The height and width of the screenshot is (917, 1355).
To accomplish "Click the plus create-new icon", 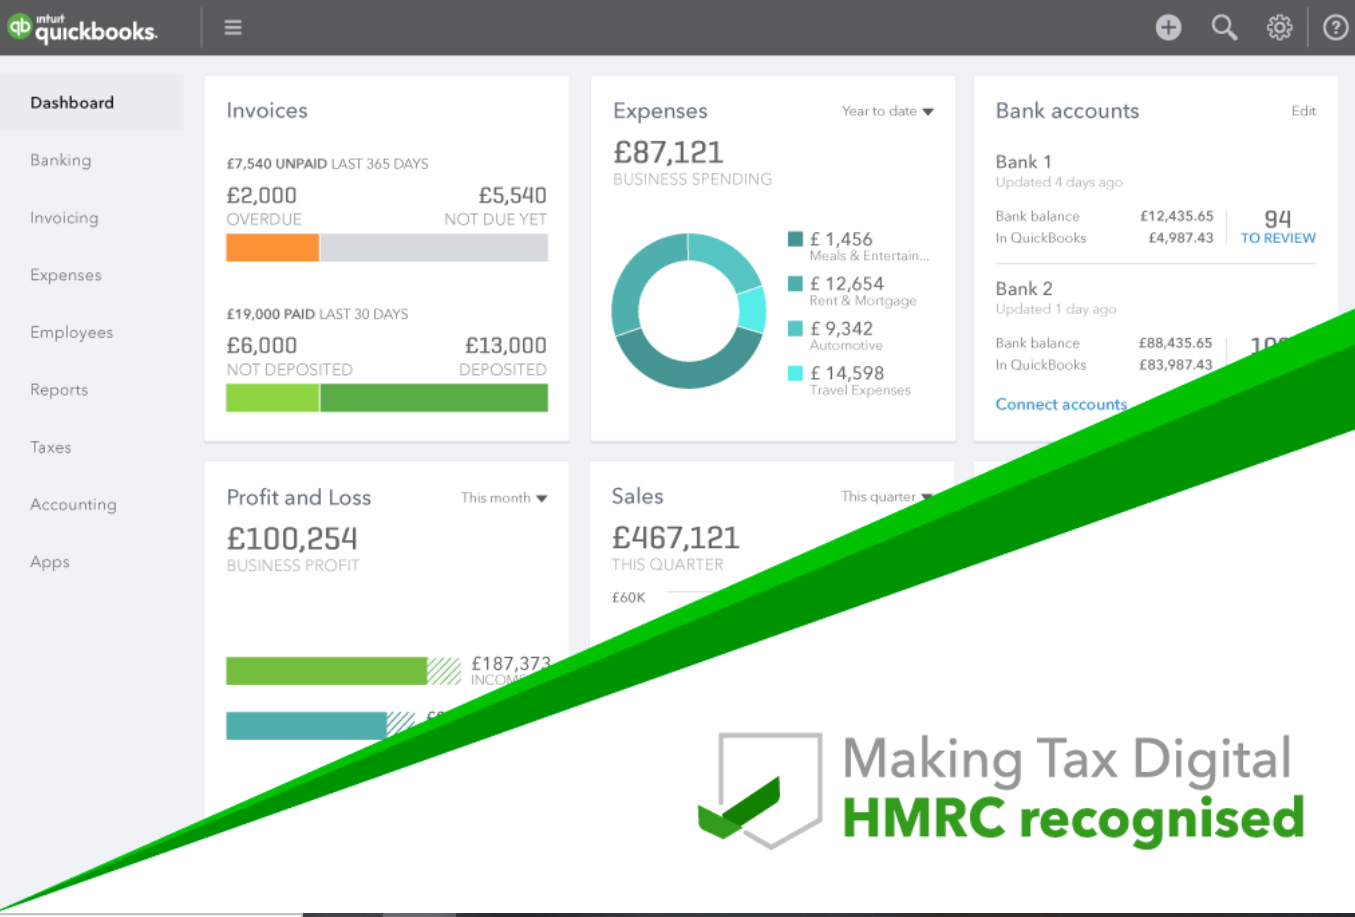I will tap(1168, 27).
